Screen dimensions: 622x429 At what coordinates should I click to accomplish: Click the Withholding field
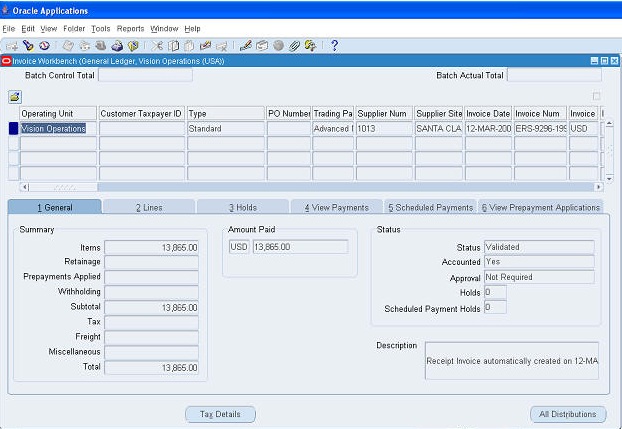(152, 292)
